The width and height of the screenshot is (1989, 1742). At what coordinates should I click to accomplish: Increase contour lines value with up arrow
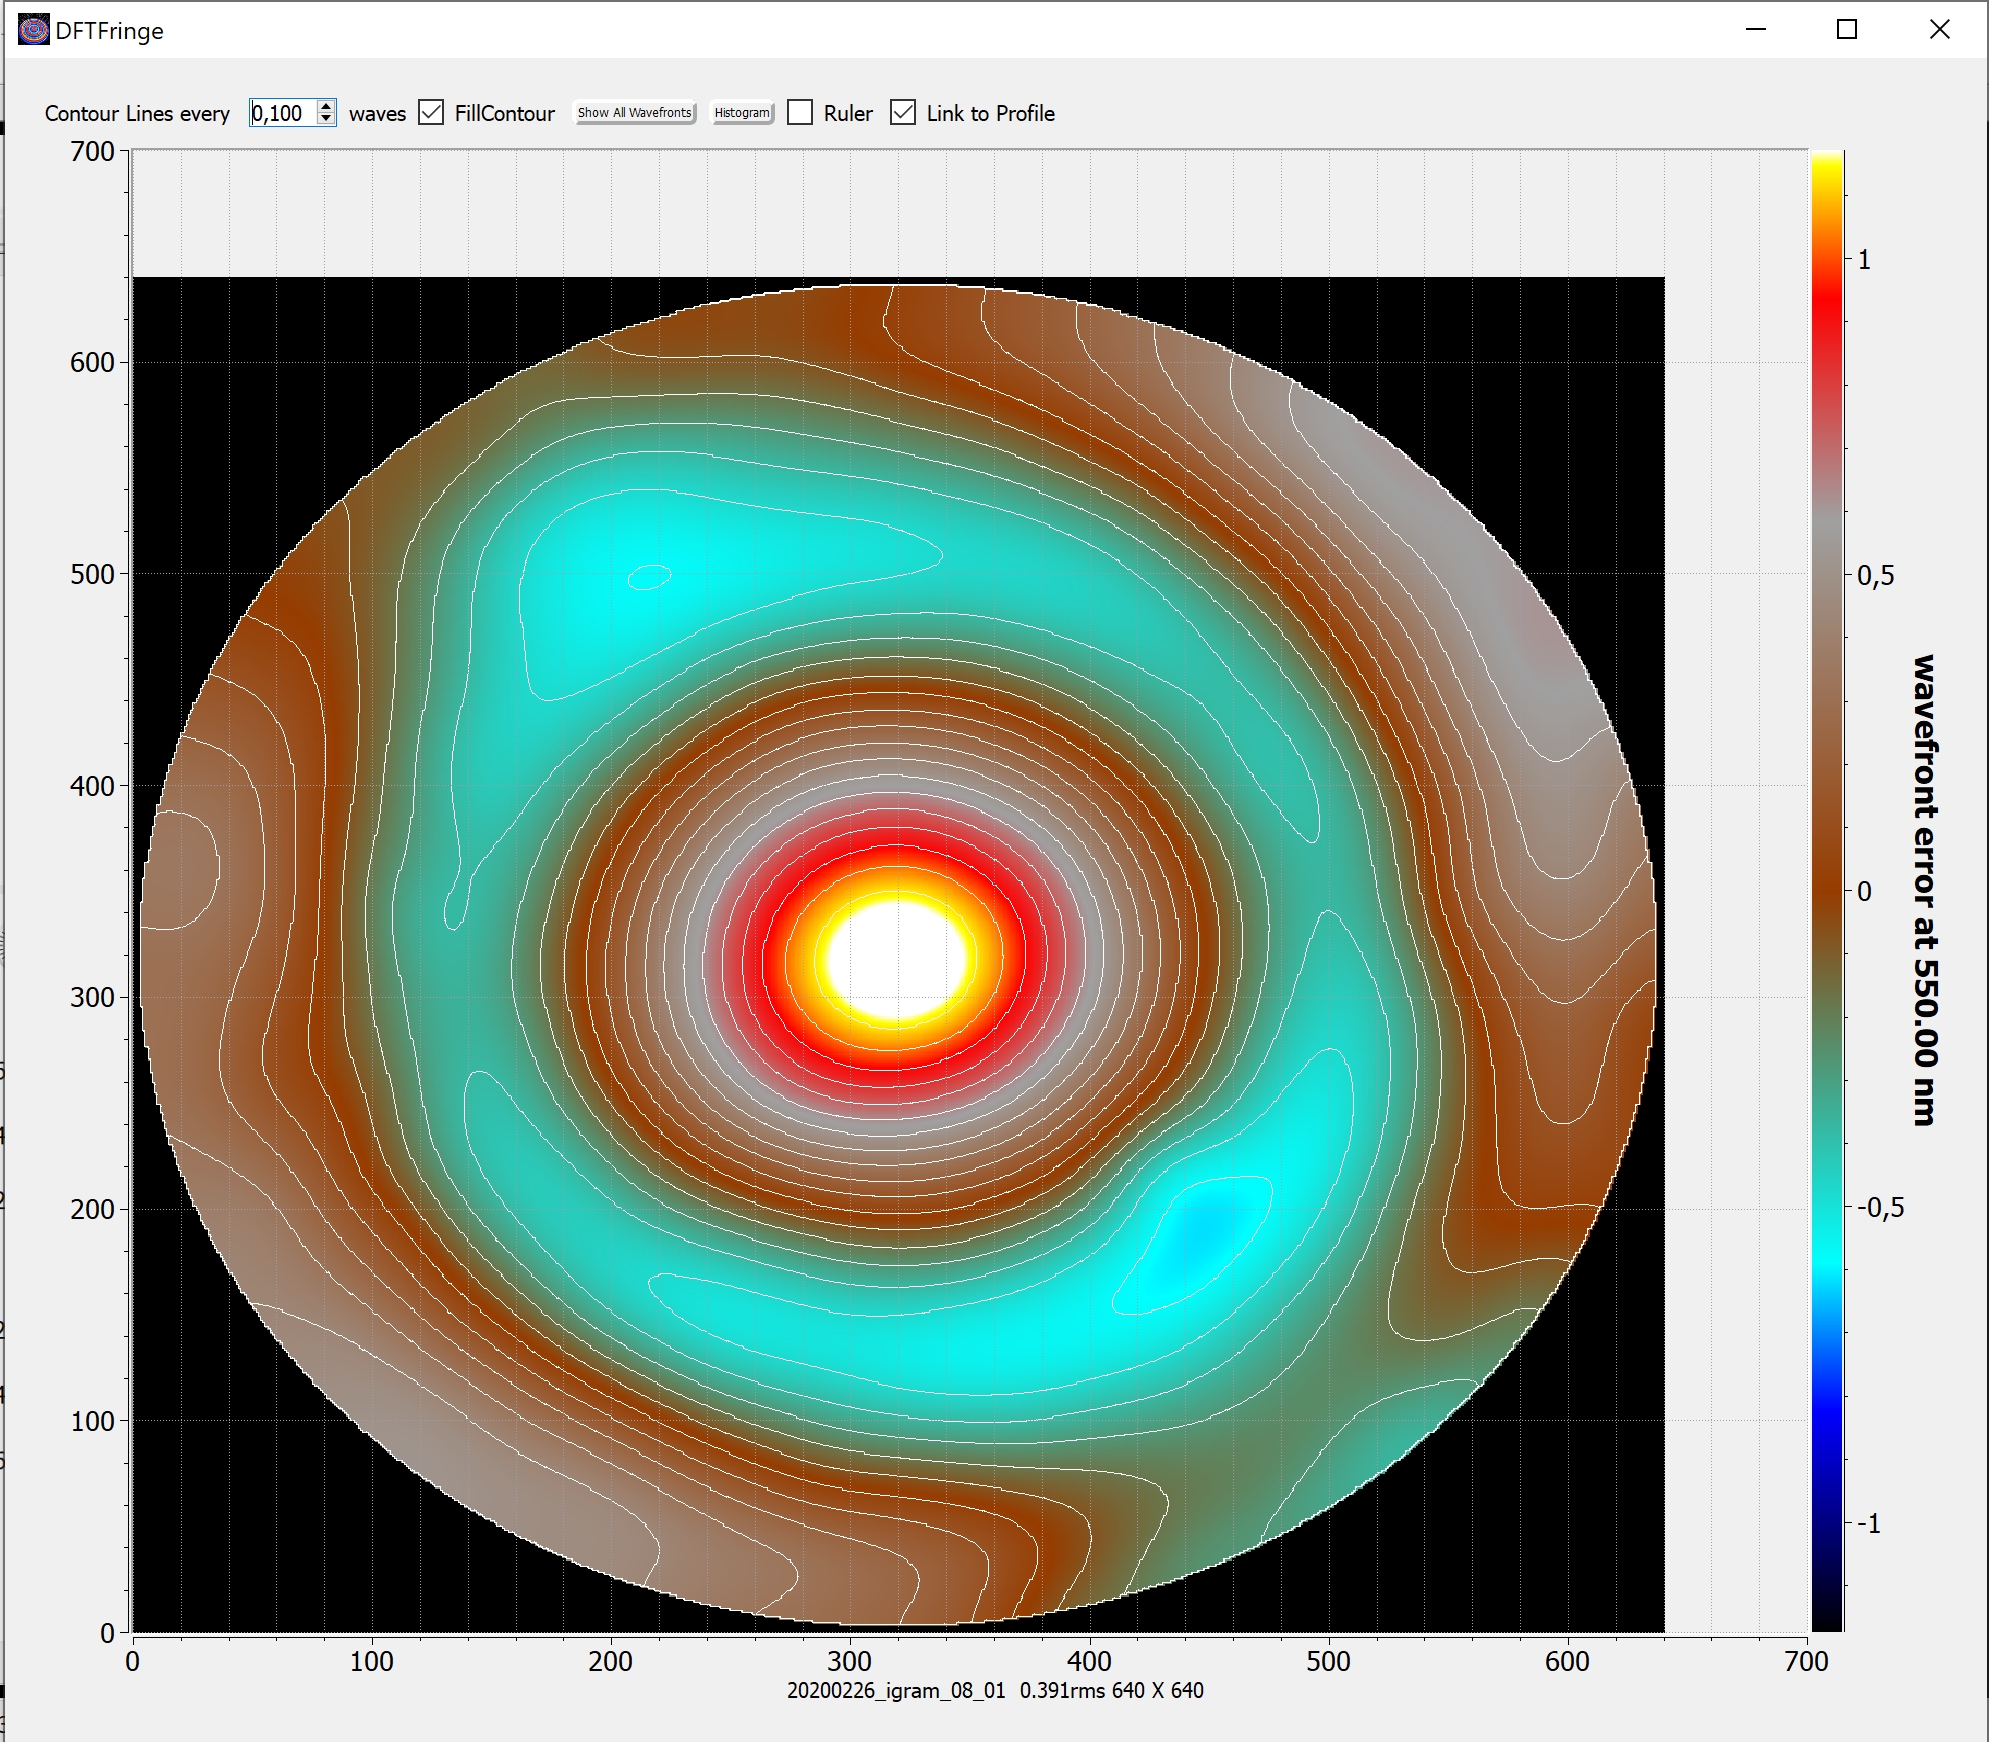(x=326, y=106)
